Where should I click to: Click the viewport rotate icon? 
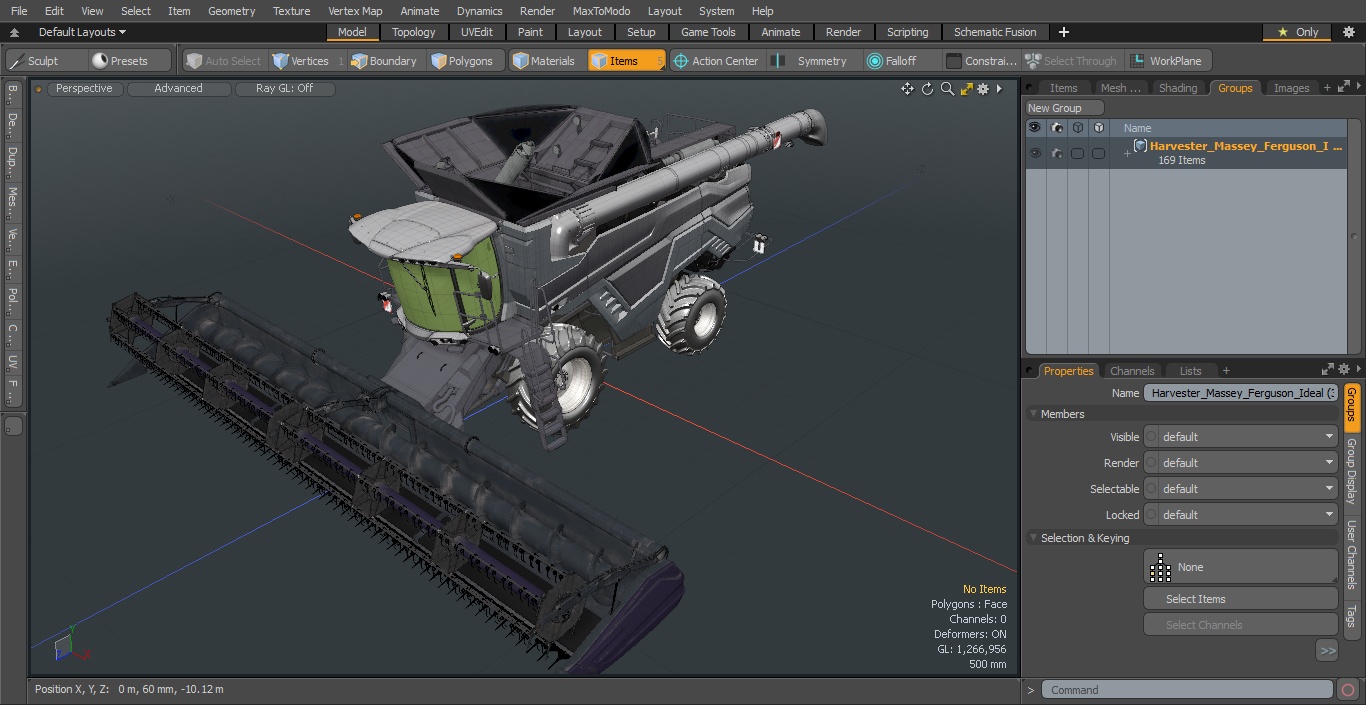927,89
